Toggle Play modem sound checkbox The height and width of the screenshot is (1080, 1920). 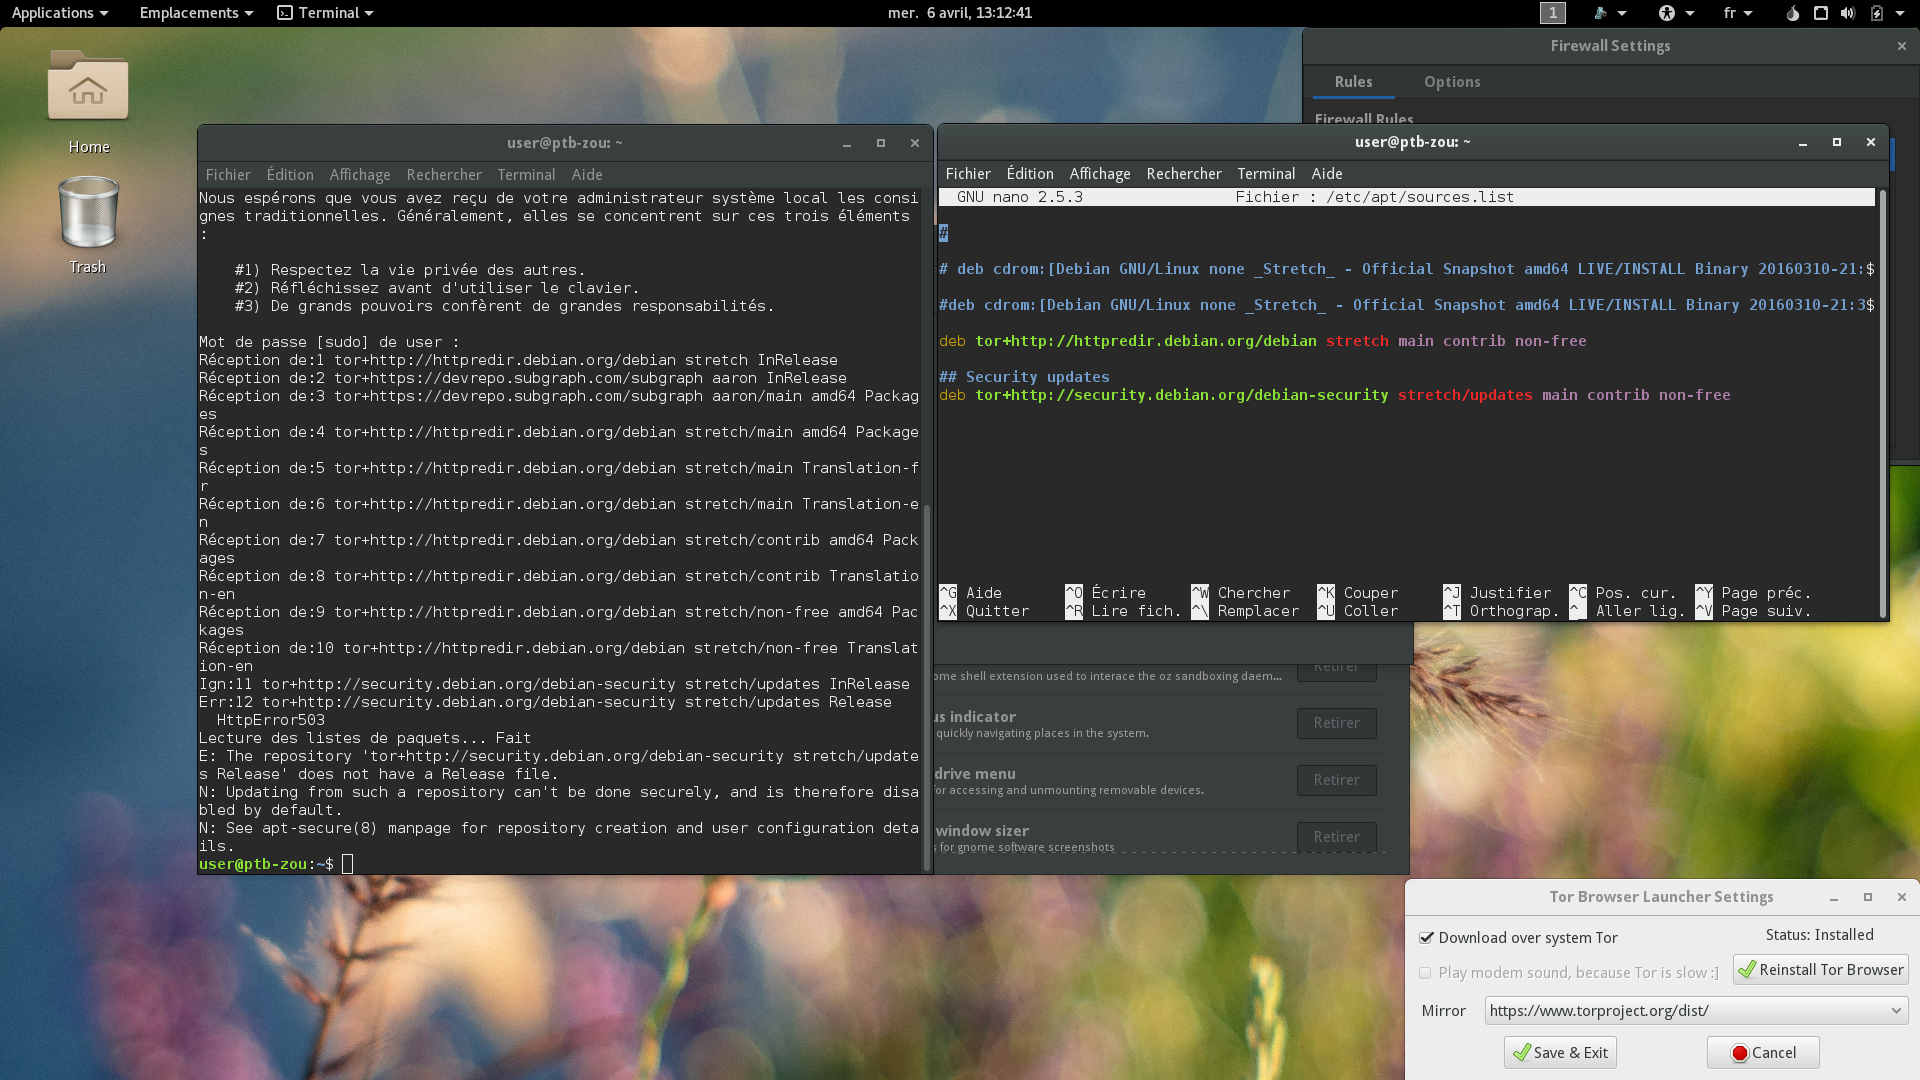tap(1425, 972)
